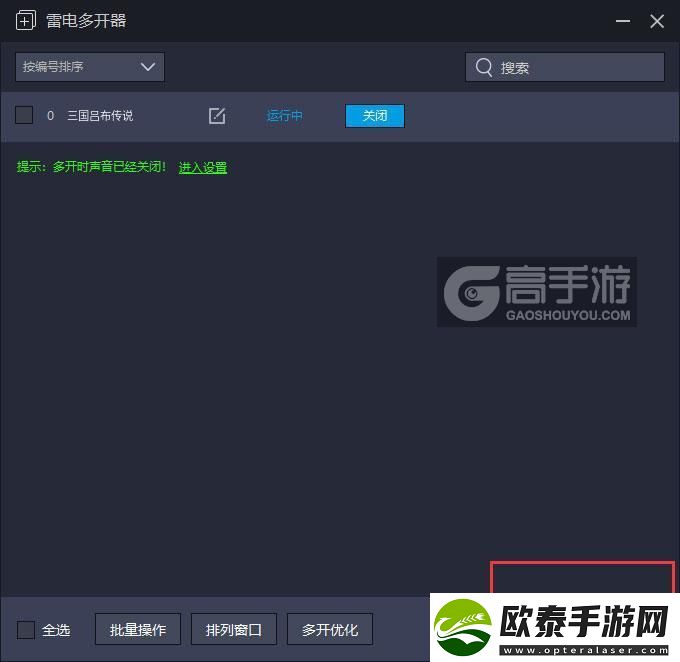Click the 搜索 search input field
The image size is (680, 662).
565,67
